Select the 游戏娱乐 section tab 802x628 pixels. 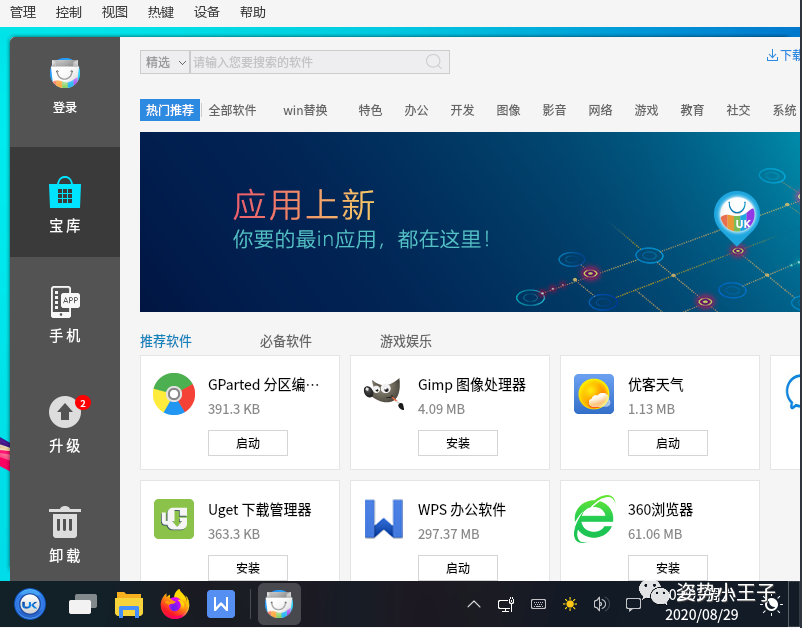coord(406,341)
